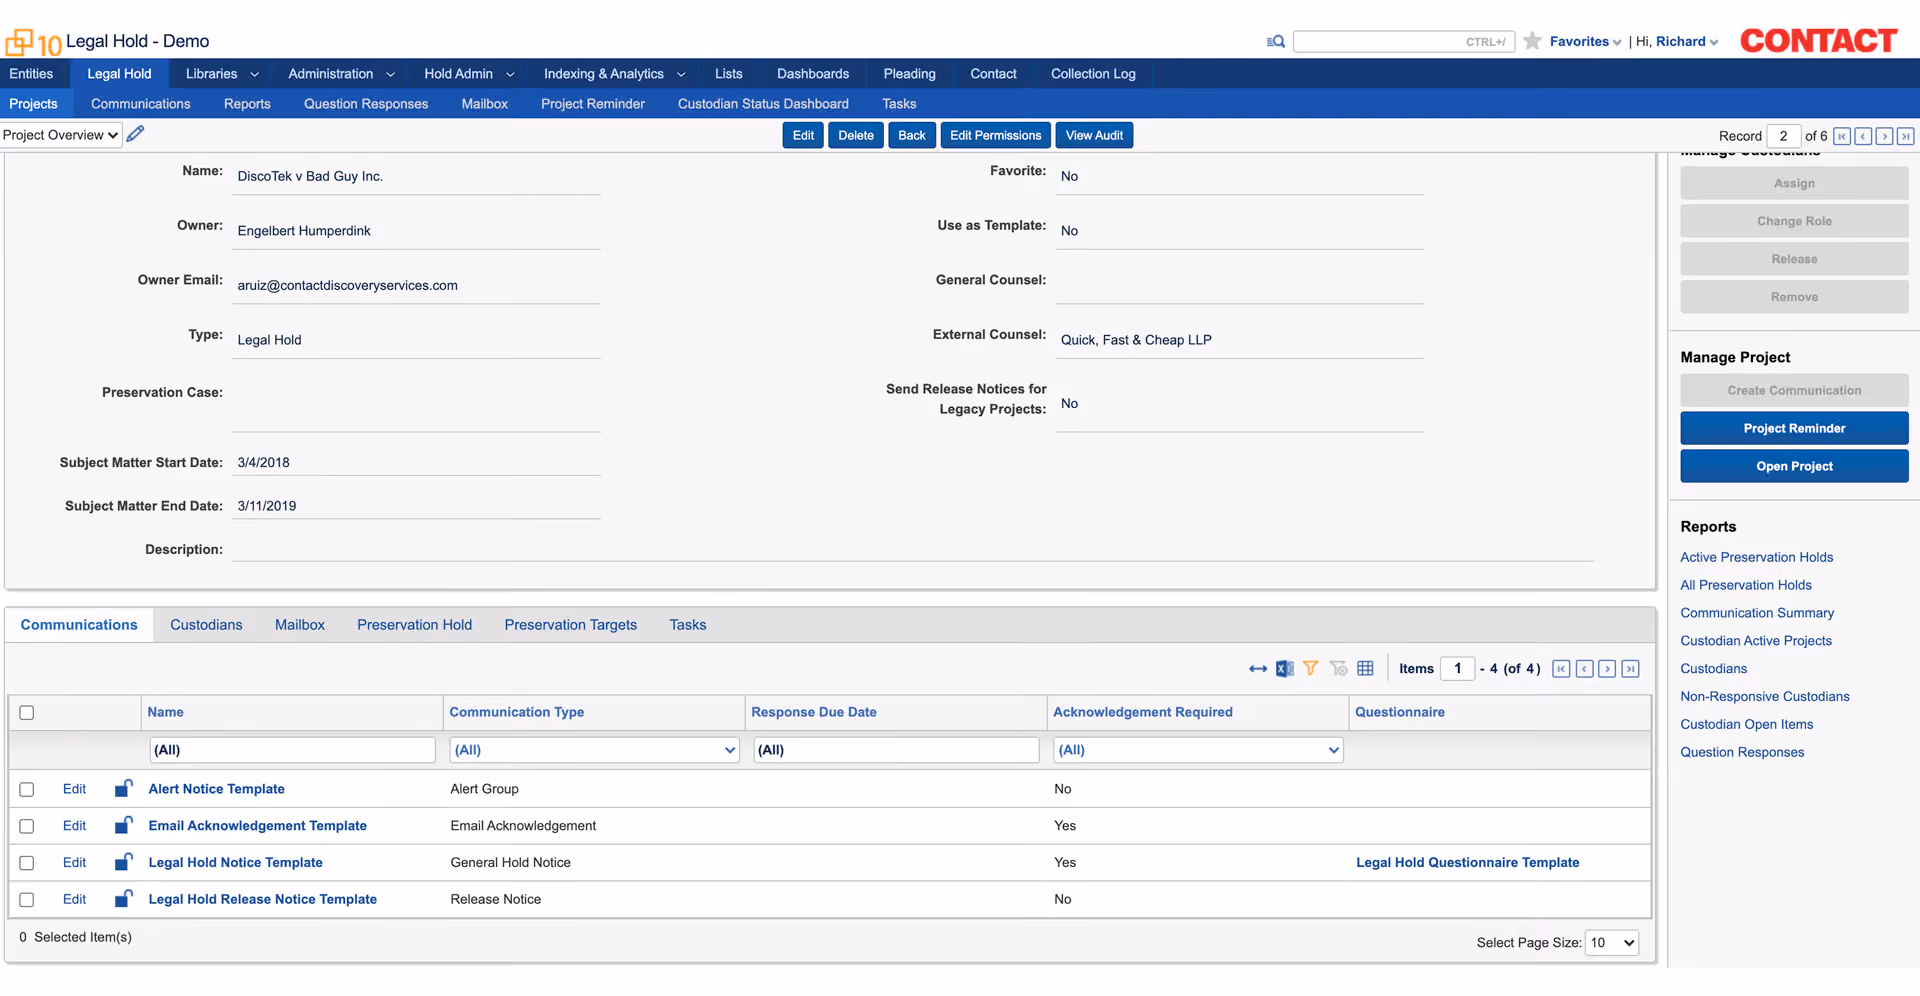Open the grid column chooser icon
Screen dimensions: 1920x996
pos(1365,668)
